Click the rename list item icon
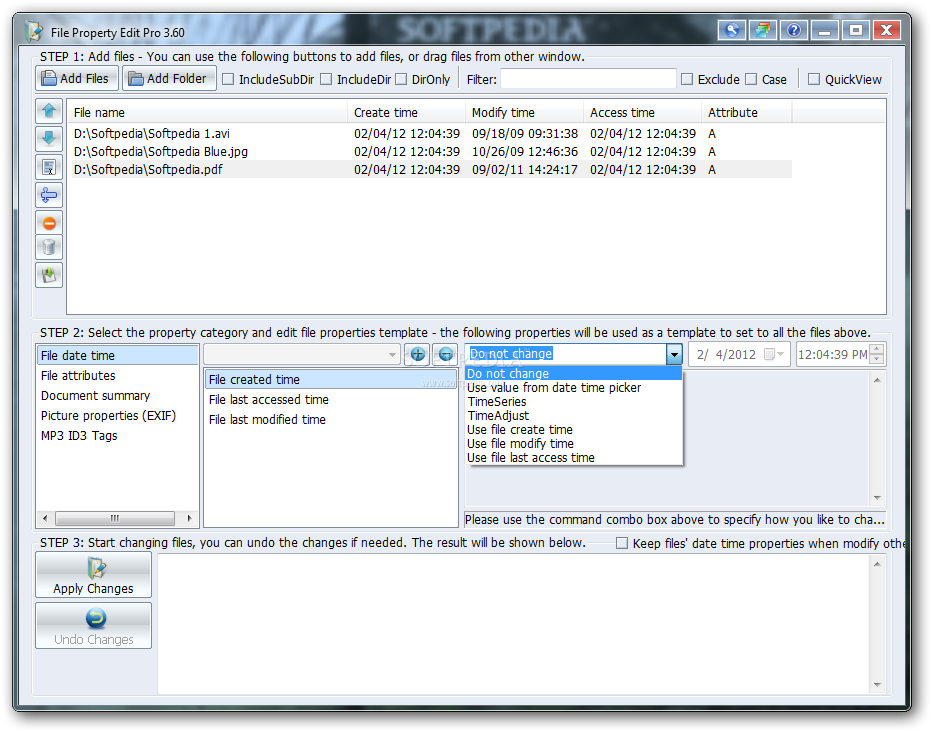This screenshot has height=732, width=932. click(49, 167)
